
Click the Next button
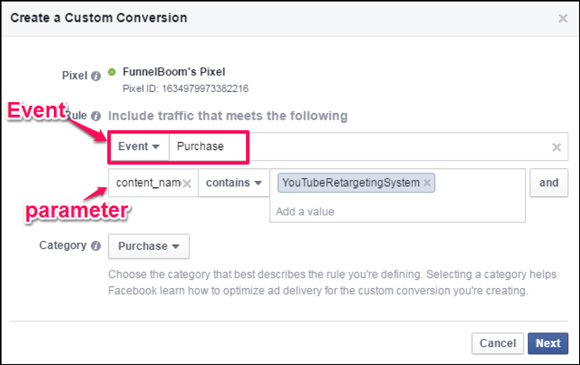click(x=548, y=343)
